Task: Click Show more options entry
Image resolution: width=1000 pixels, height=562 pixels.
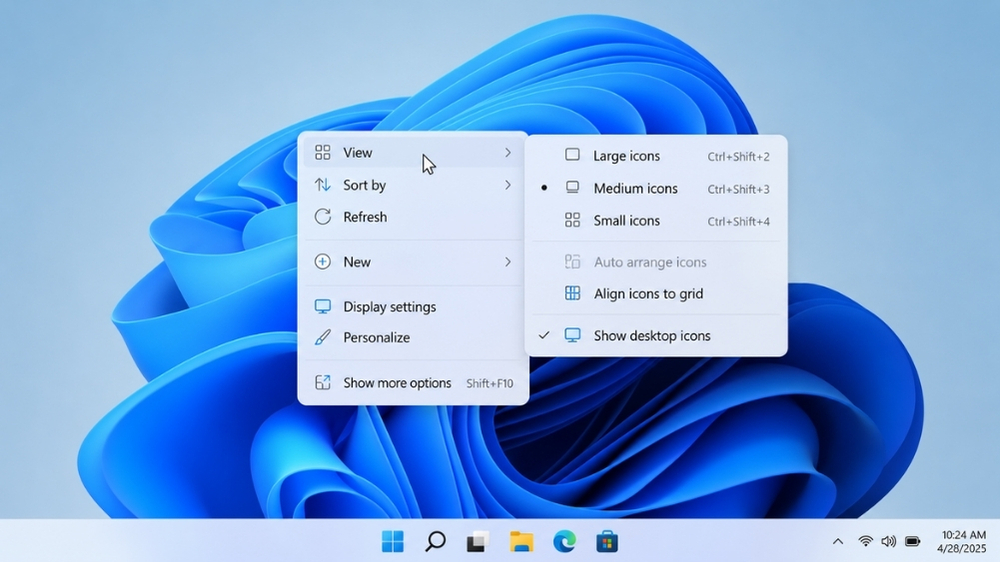Action: tap(413, 383)
